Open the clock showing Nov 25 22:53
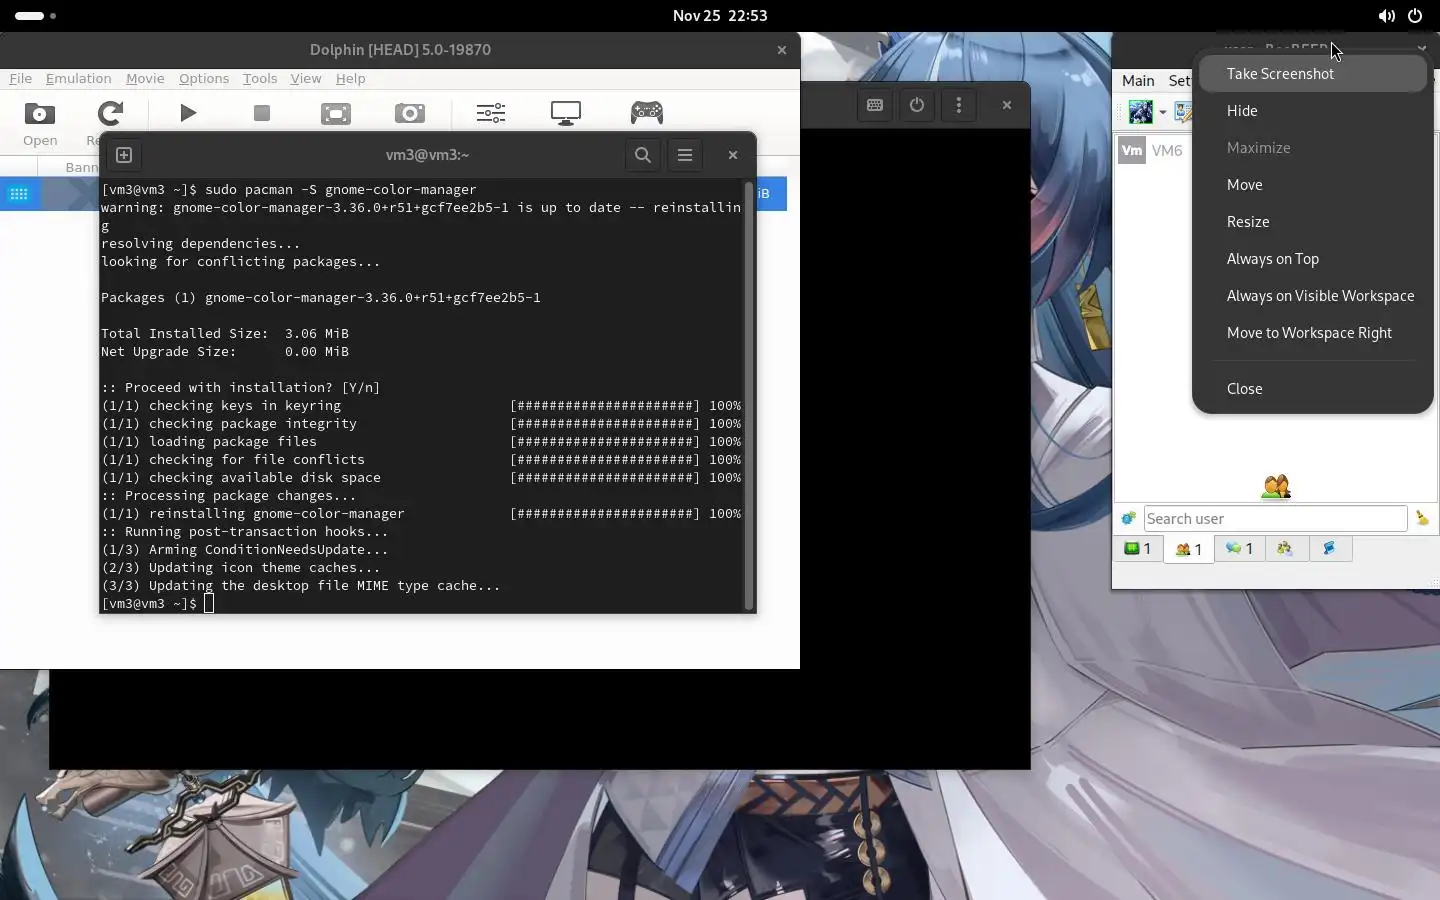 (x=720, y=16)
